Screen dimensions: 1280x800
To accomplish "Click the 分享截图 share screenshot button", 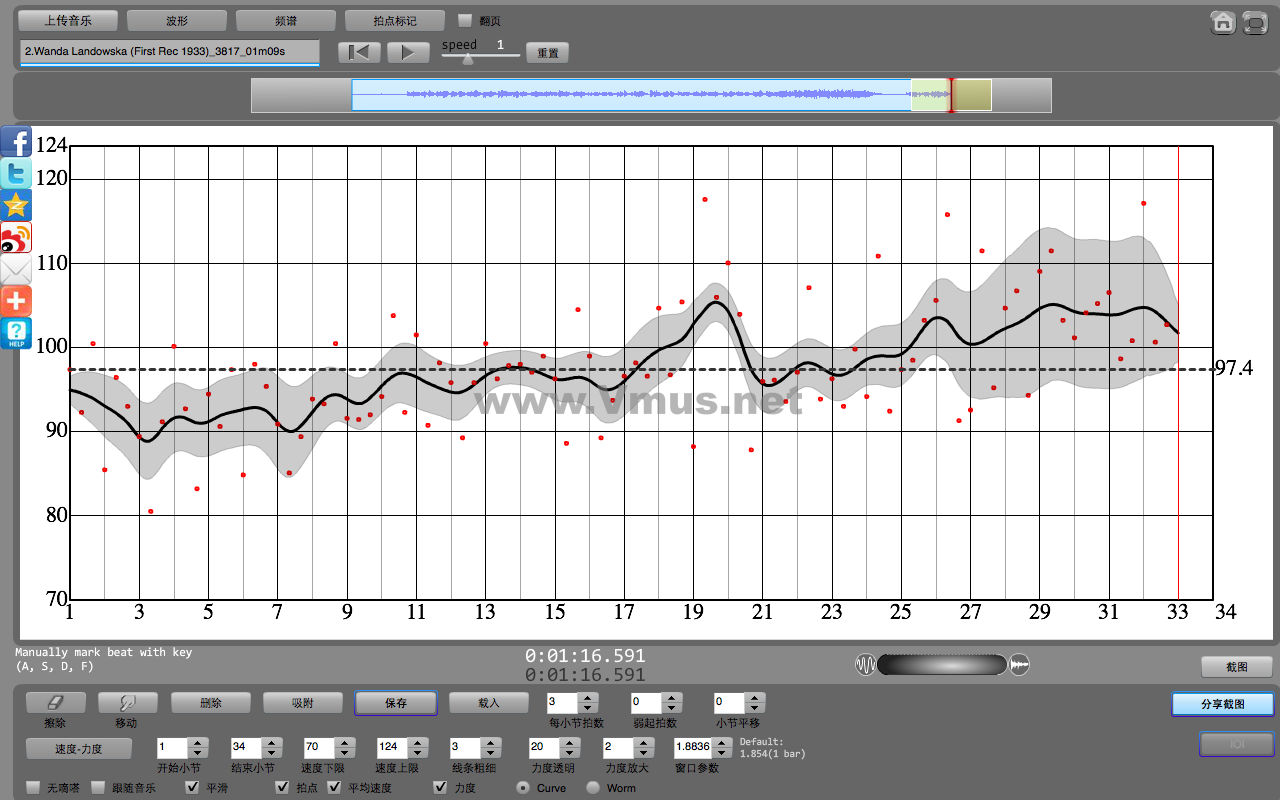I will 1222,704.
